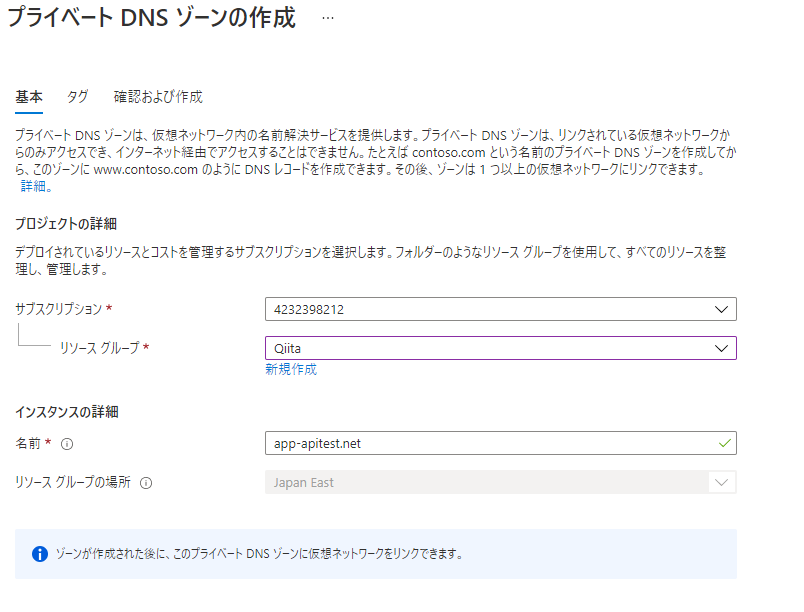Click the info icon next to リソース グループの場所
Screen dimensions: 804x612
(x=146, y=483)
